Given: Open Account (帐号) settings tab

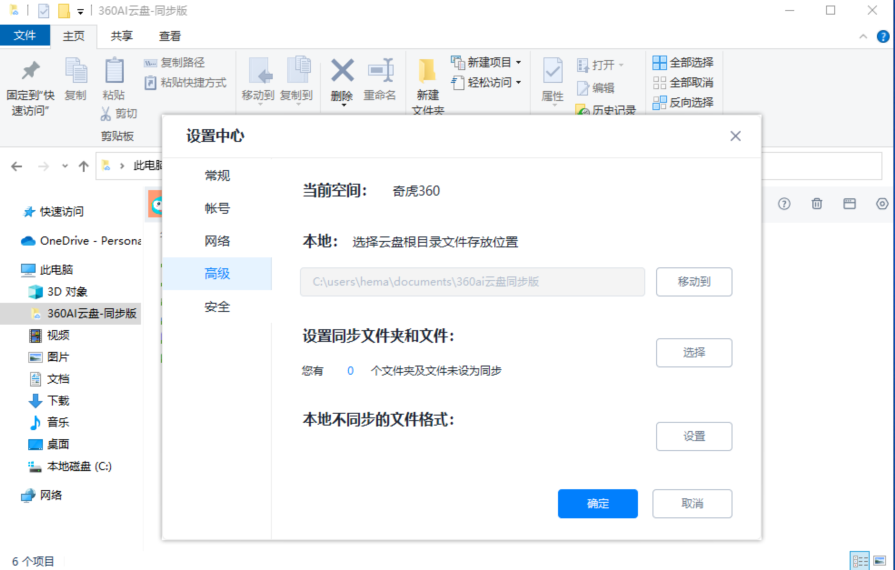Looking at the screenshot, I should (217, 209).
